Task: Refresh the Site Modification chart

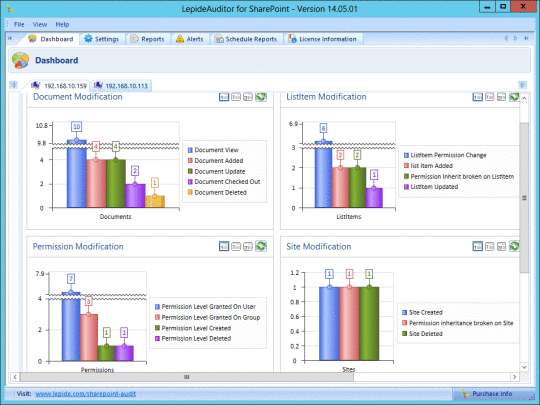Action: click(514, 246)
